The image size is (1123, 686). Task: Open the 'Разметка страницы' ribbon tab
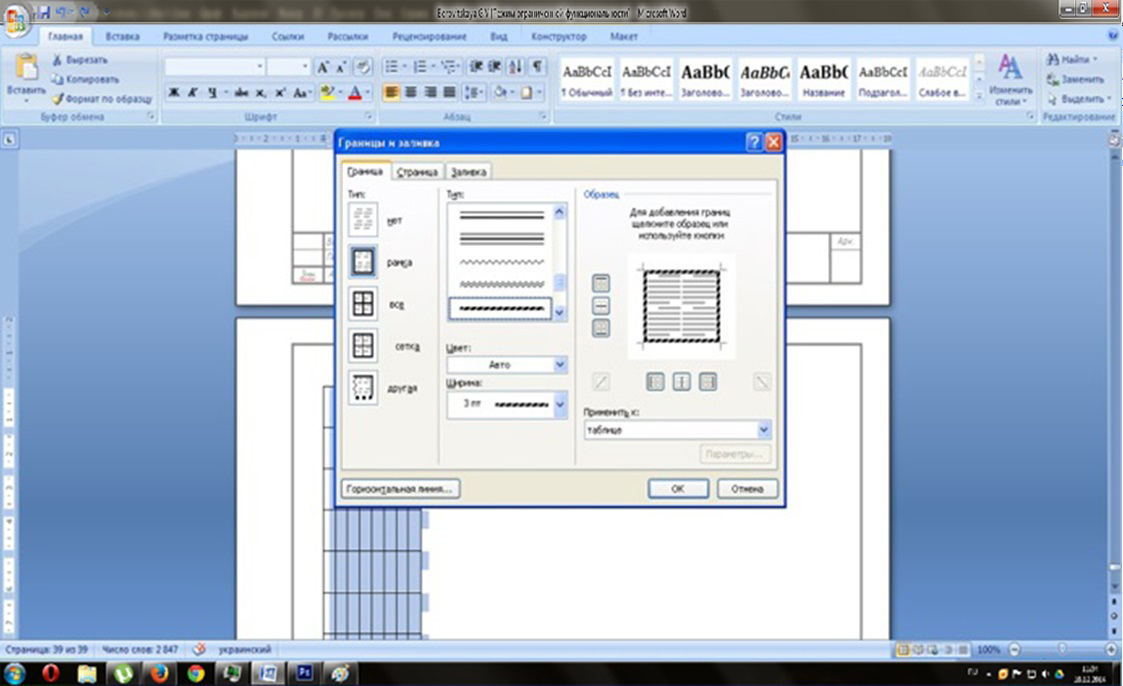pos(206,36)
